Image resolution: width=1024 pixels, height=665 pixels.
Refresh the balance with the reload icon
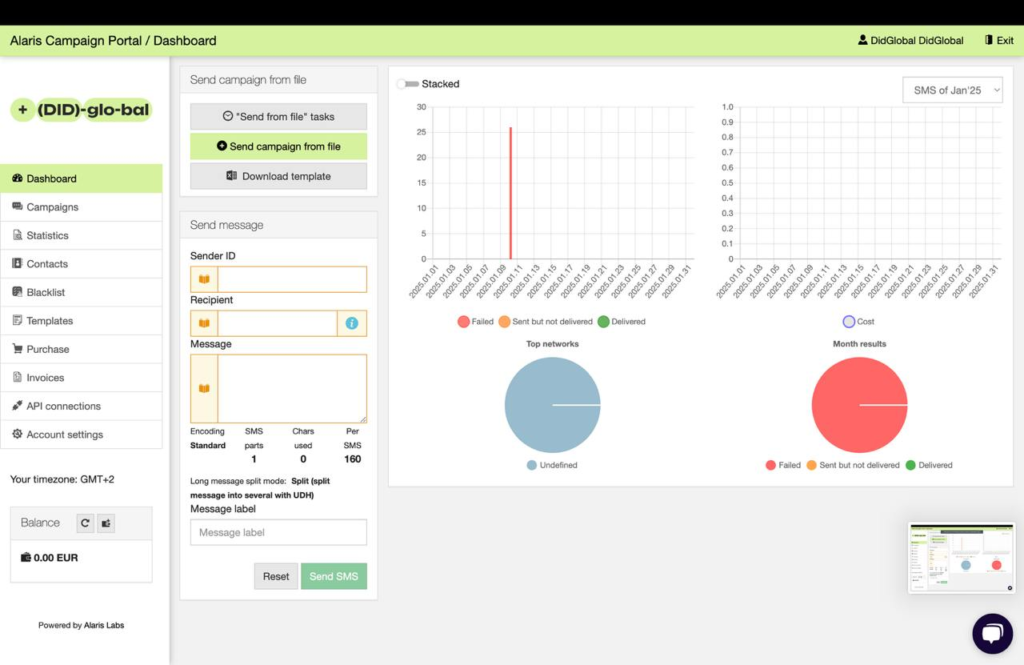85,523
